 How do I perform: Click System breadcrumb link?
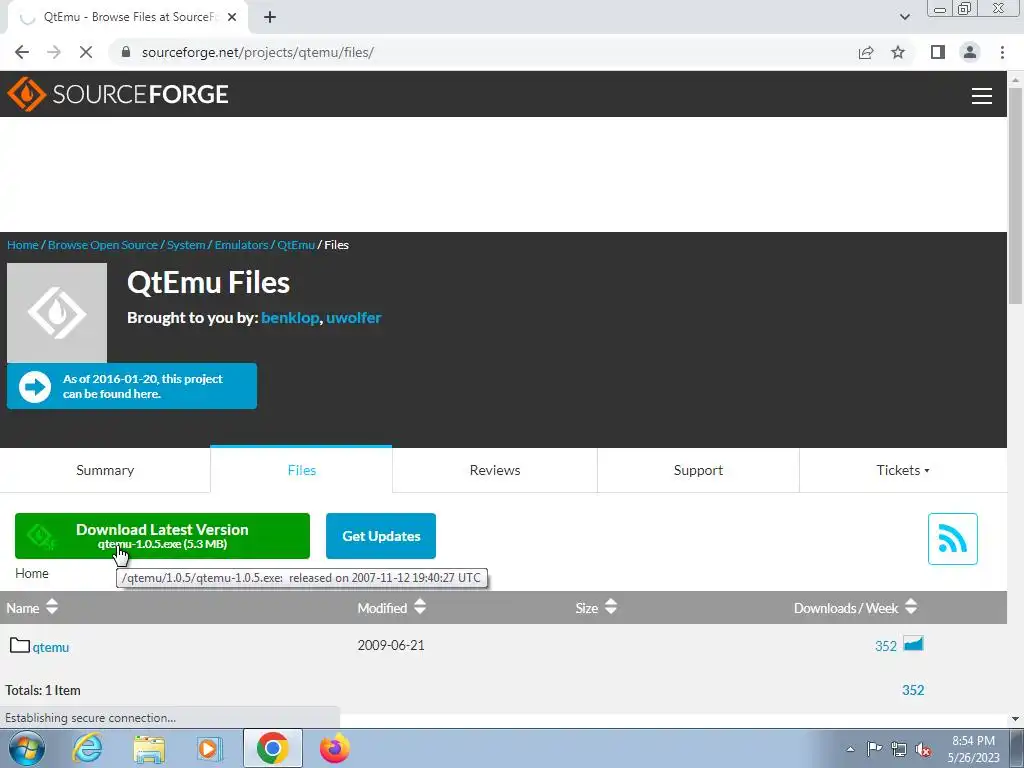click(x=186, y=245)
